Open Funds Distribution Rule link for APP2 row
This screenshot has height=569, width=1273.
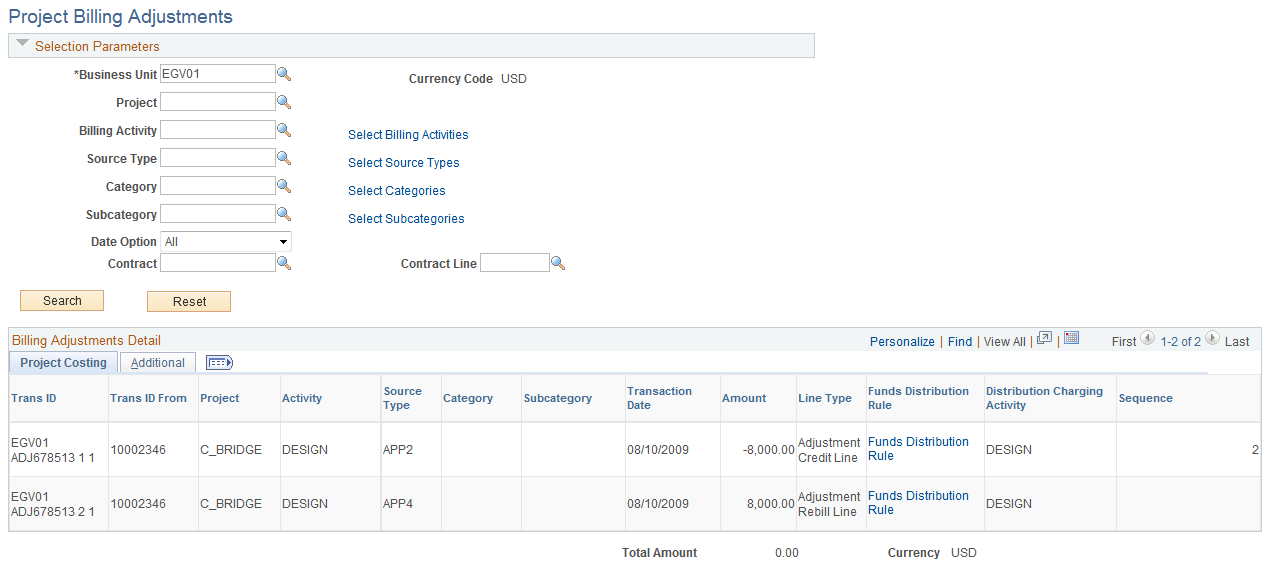918,449
